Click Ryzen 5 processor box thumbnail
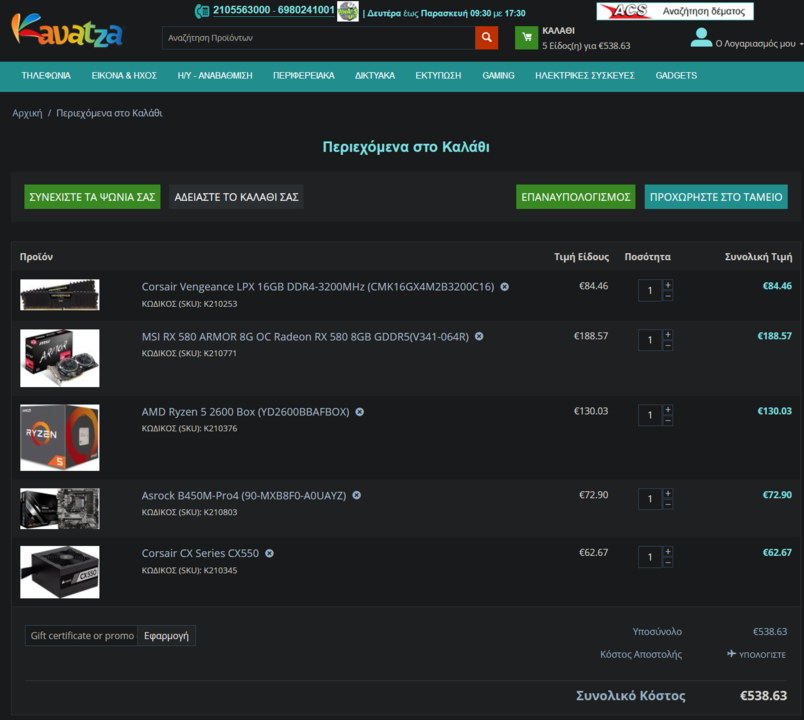This screenshot has width=804, height=720. coord(59,437)
